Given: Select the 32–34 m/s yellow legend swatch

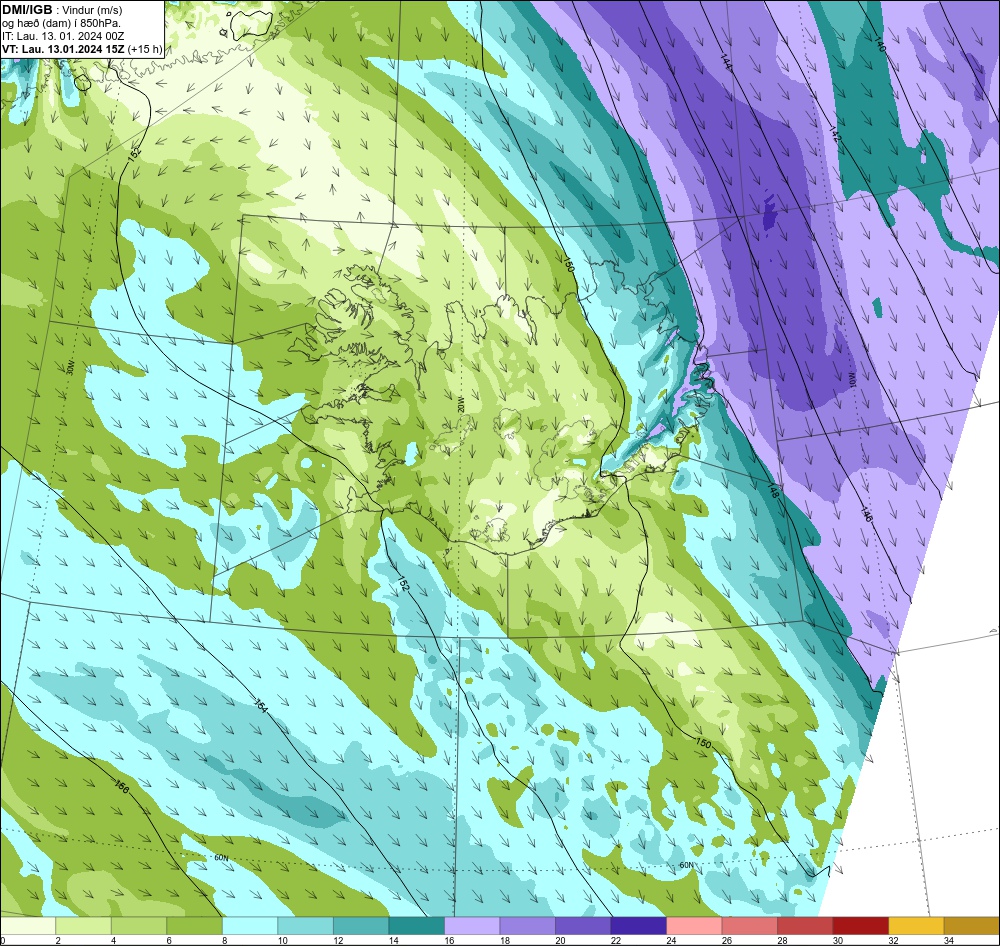Looking at the screenshot, I should pyautogui.click(x=916, y=925).
